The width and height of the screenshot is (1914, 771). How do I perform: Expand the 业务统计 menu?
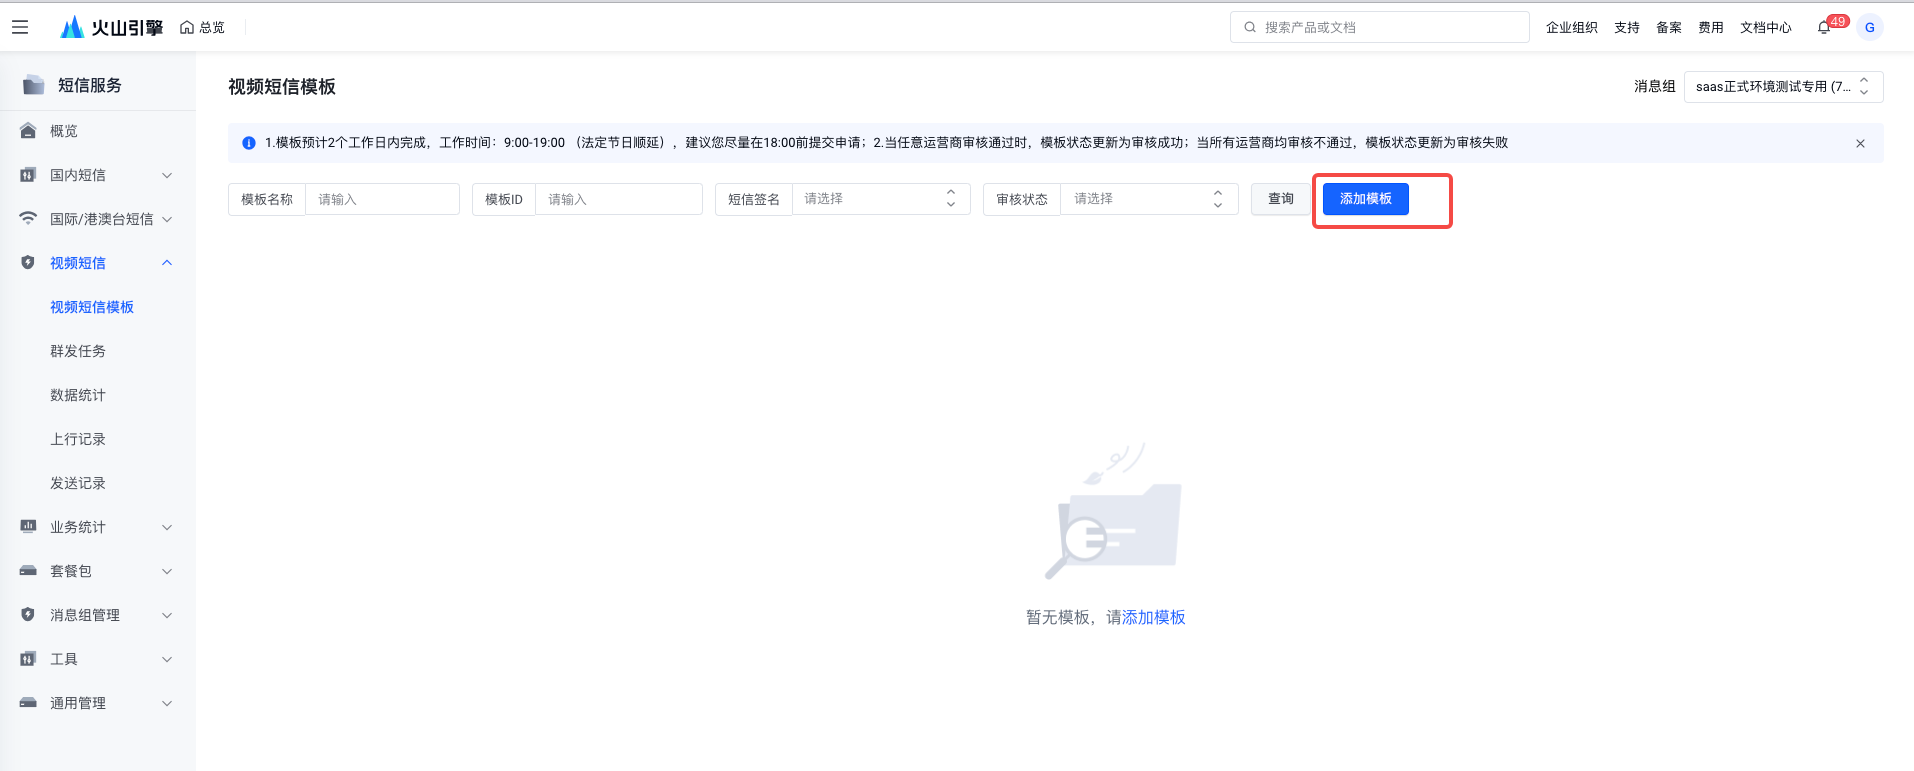[167, 527]
